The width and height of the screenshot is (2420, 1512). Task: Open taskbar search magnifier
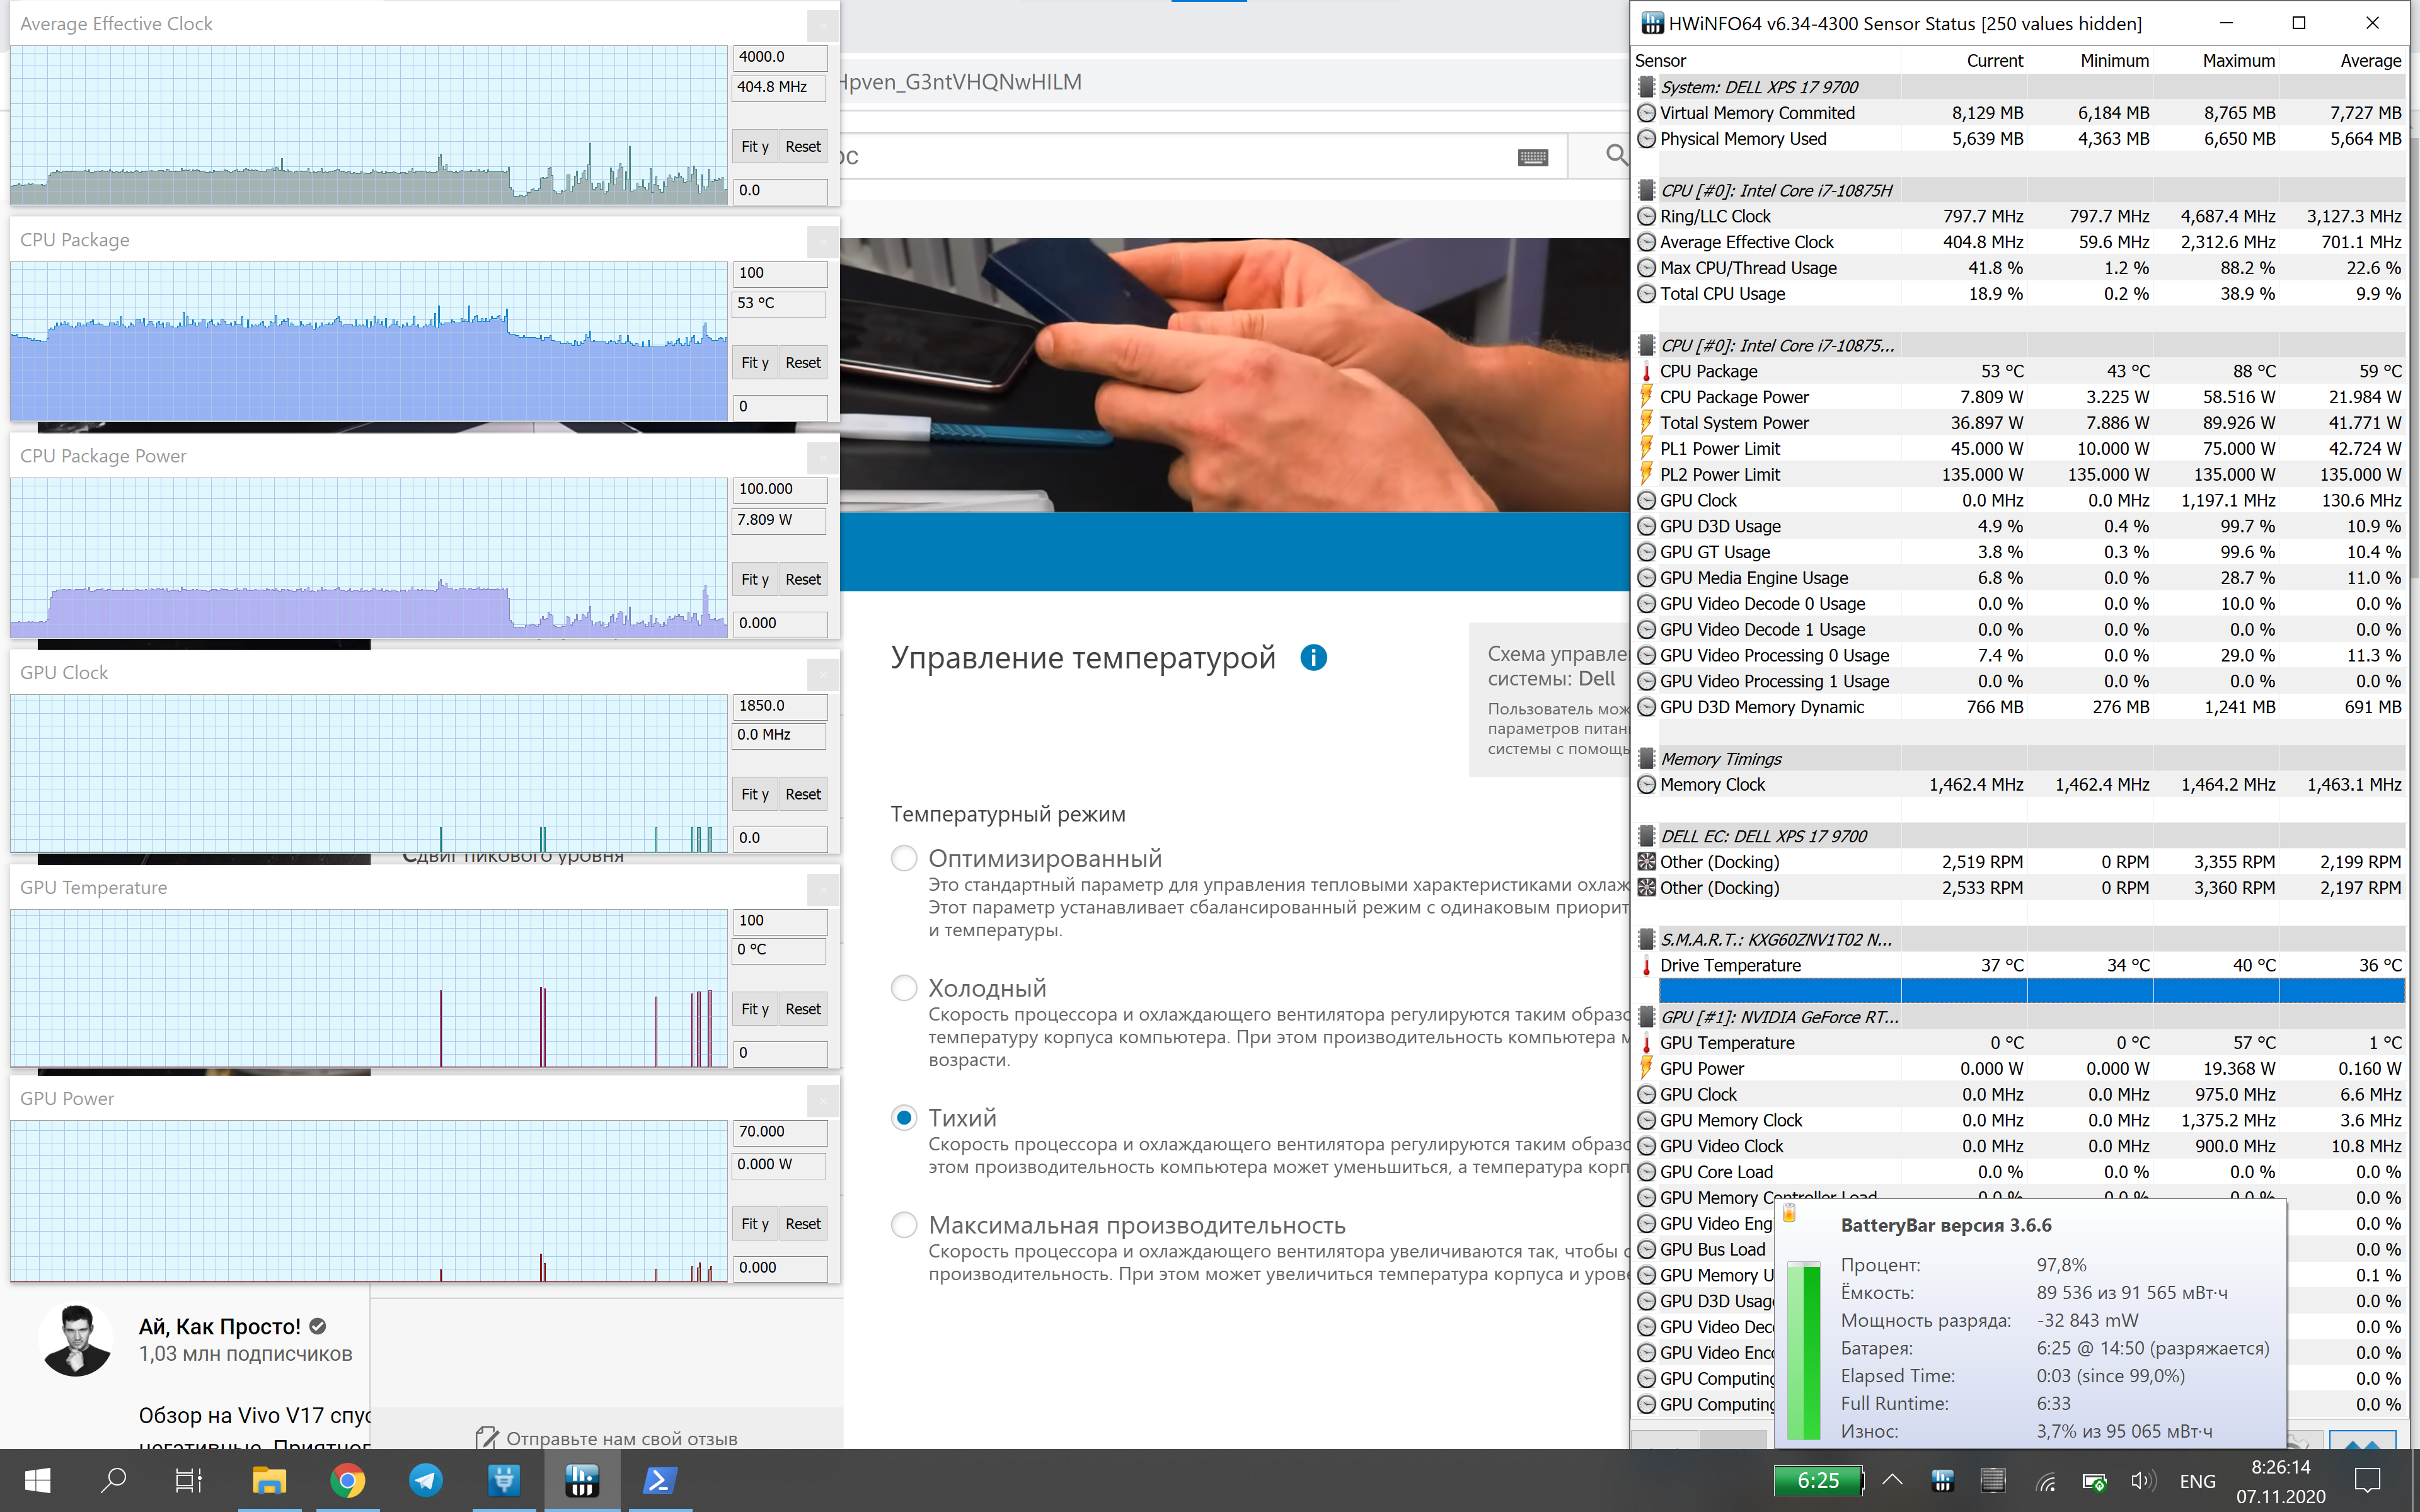pos(113,1480)
